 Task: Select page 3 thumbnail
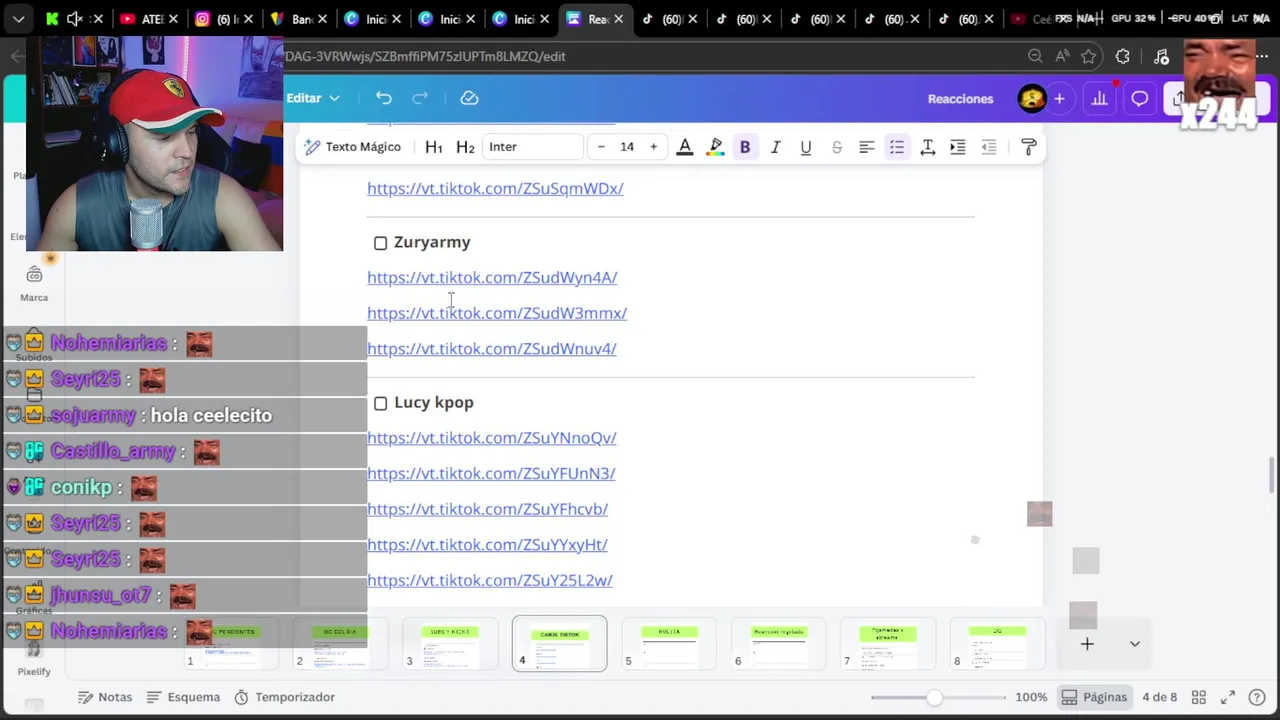[x=449, y=644]
